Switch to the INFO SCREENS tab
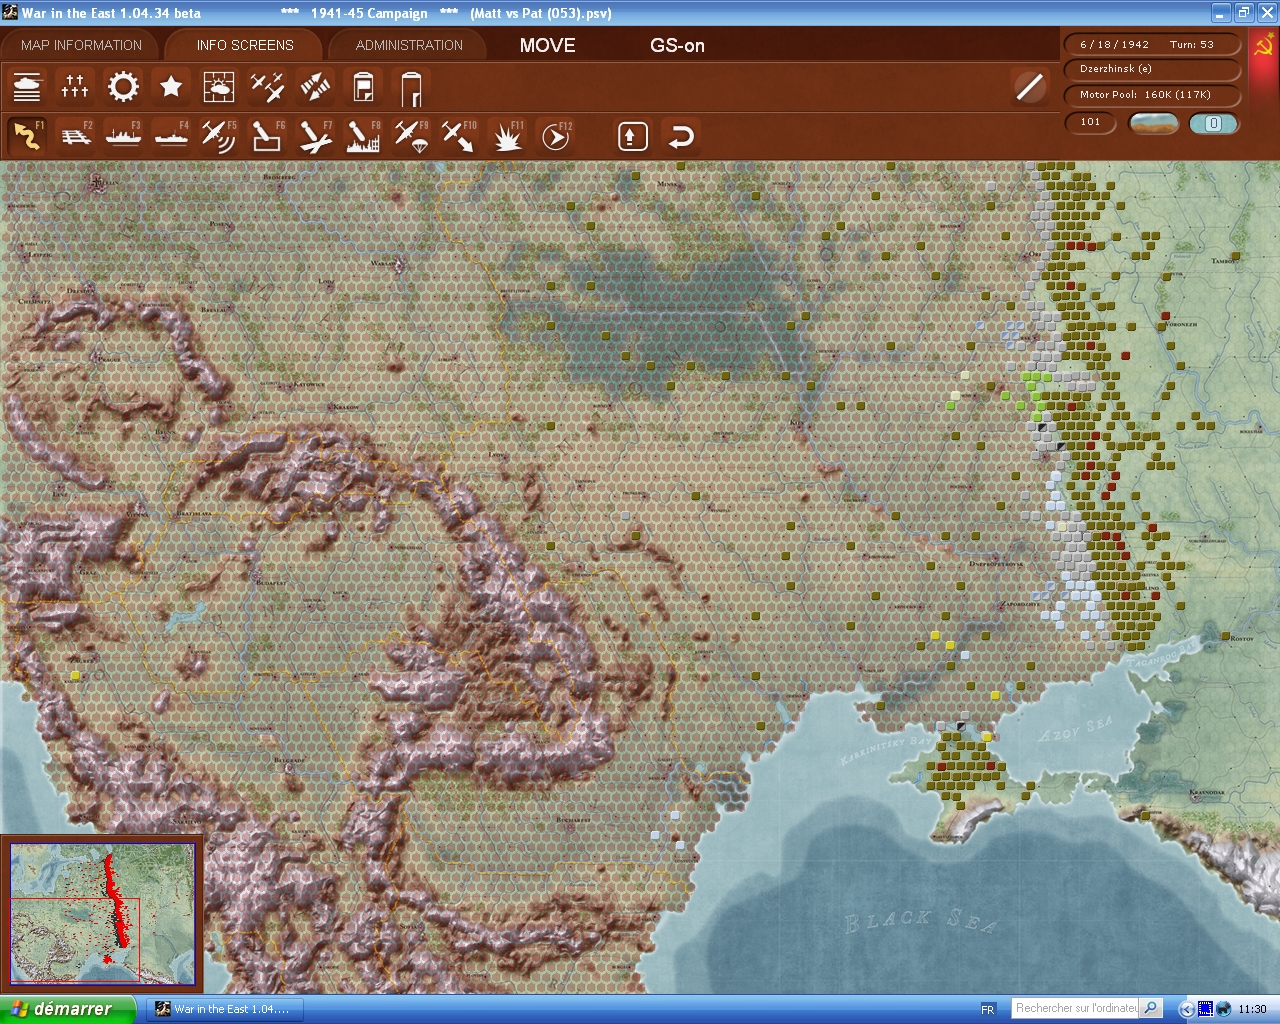The height and width of the screenshot is (1024, 1280). pos(245,45)
